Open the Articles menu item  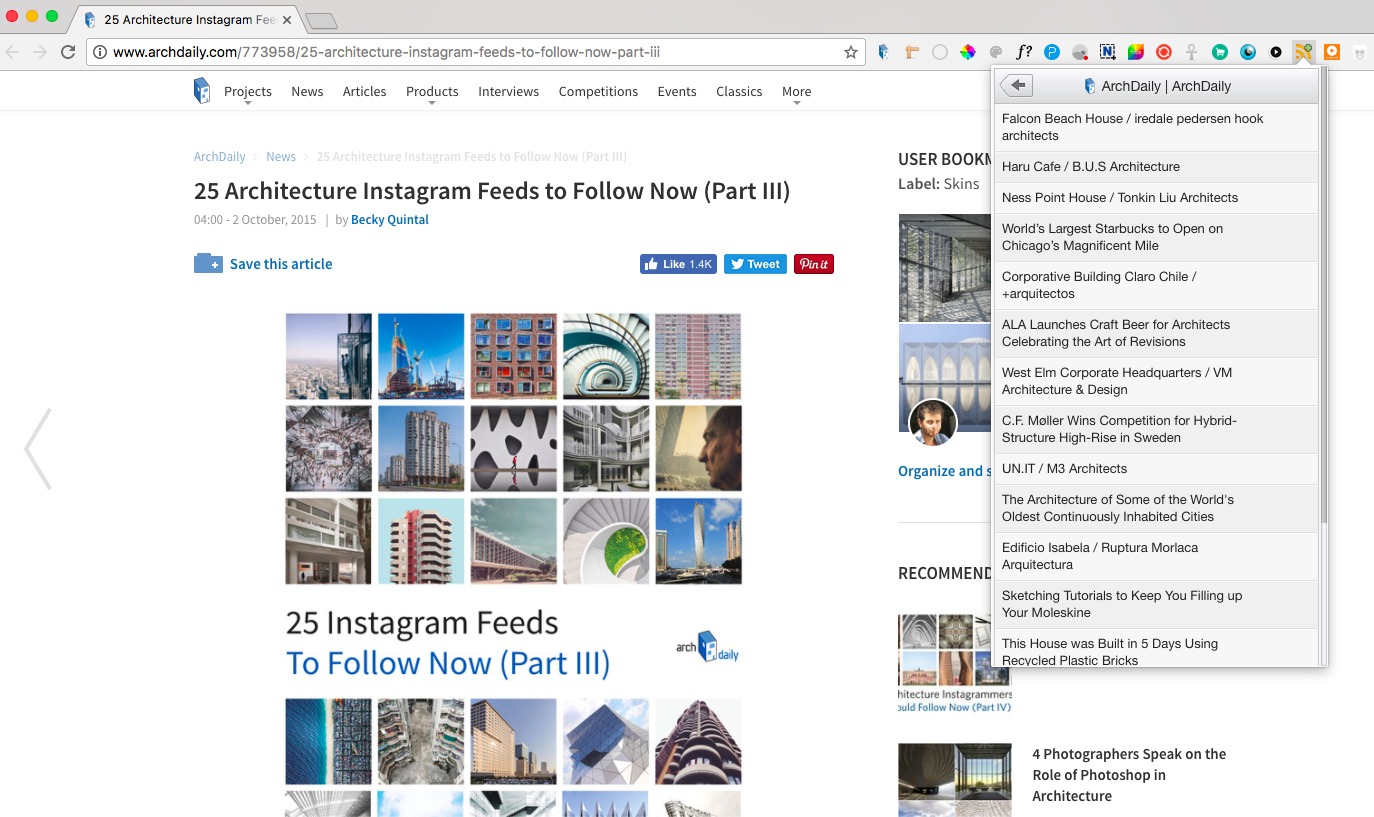coord(364,91)
